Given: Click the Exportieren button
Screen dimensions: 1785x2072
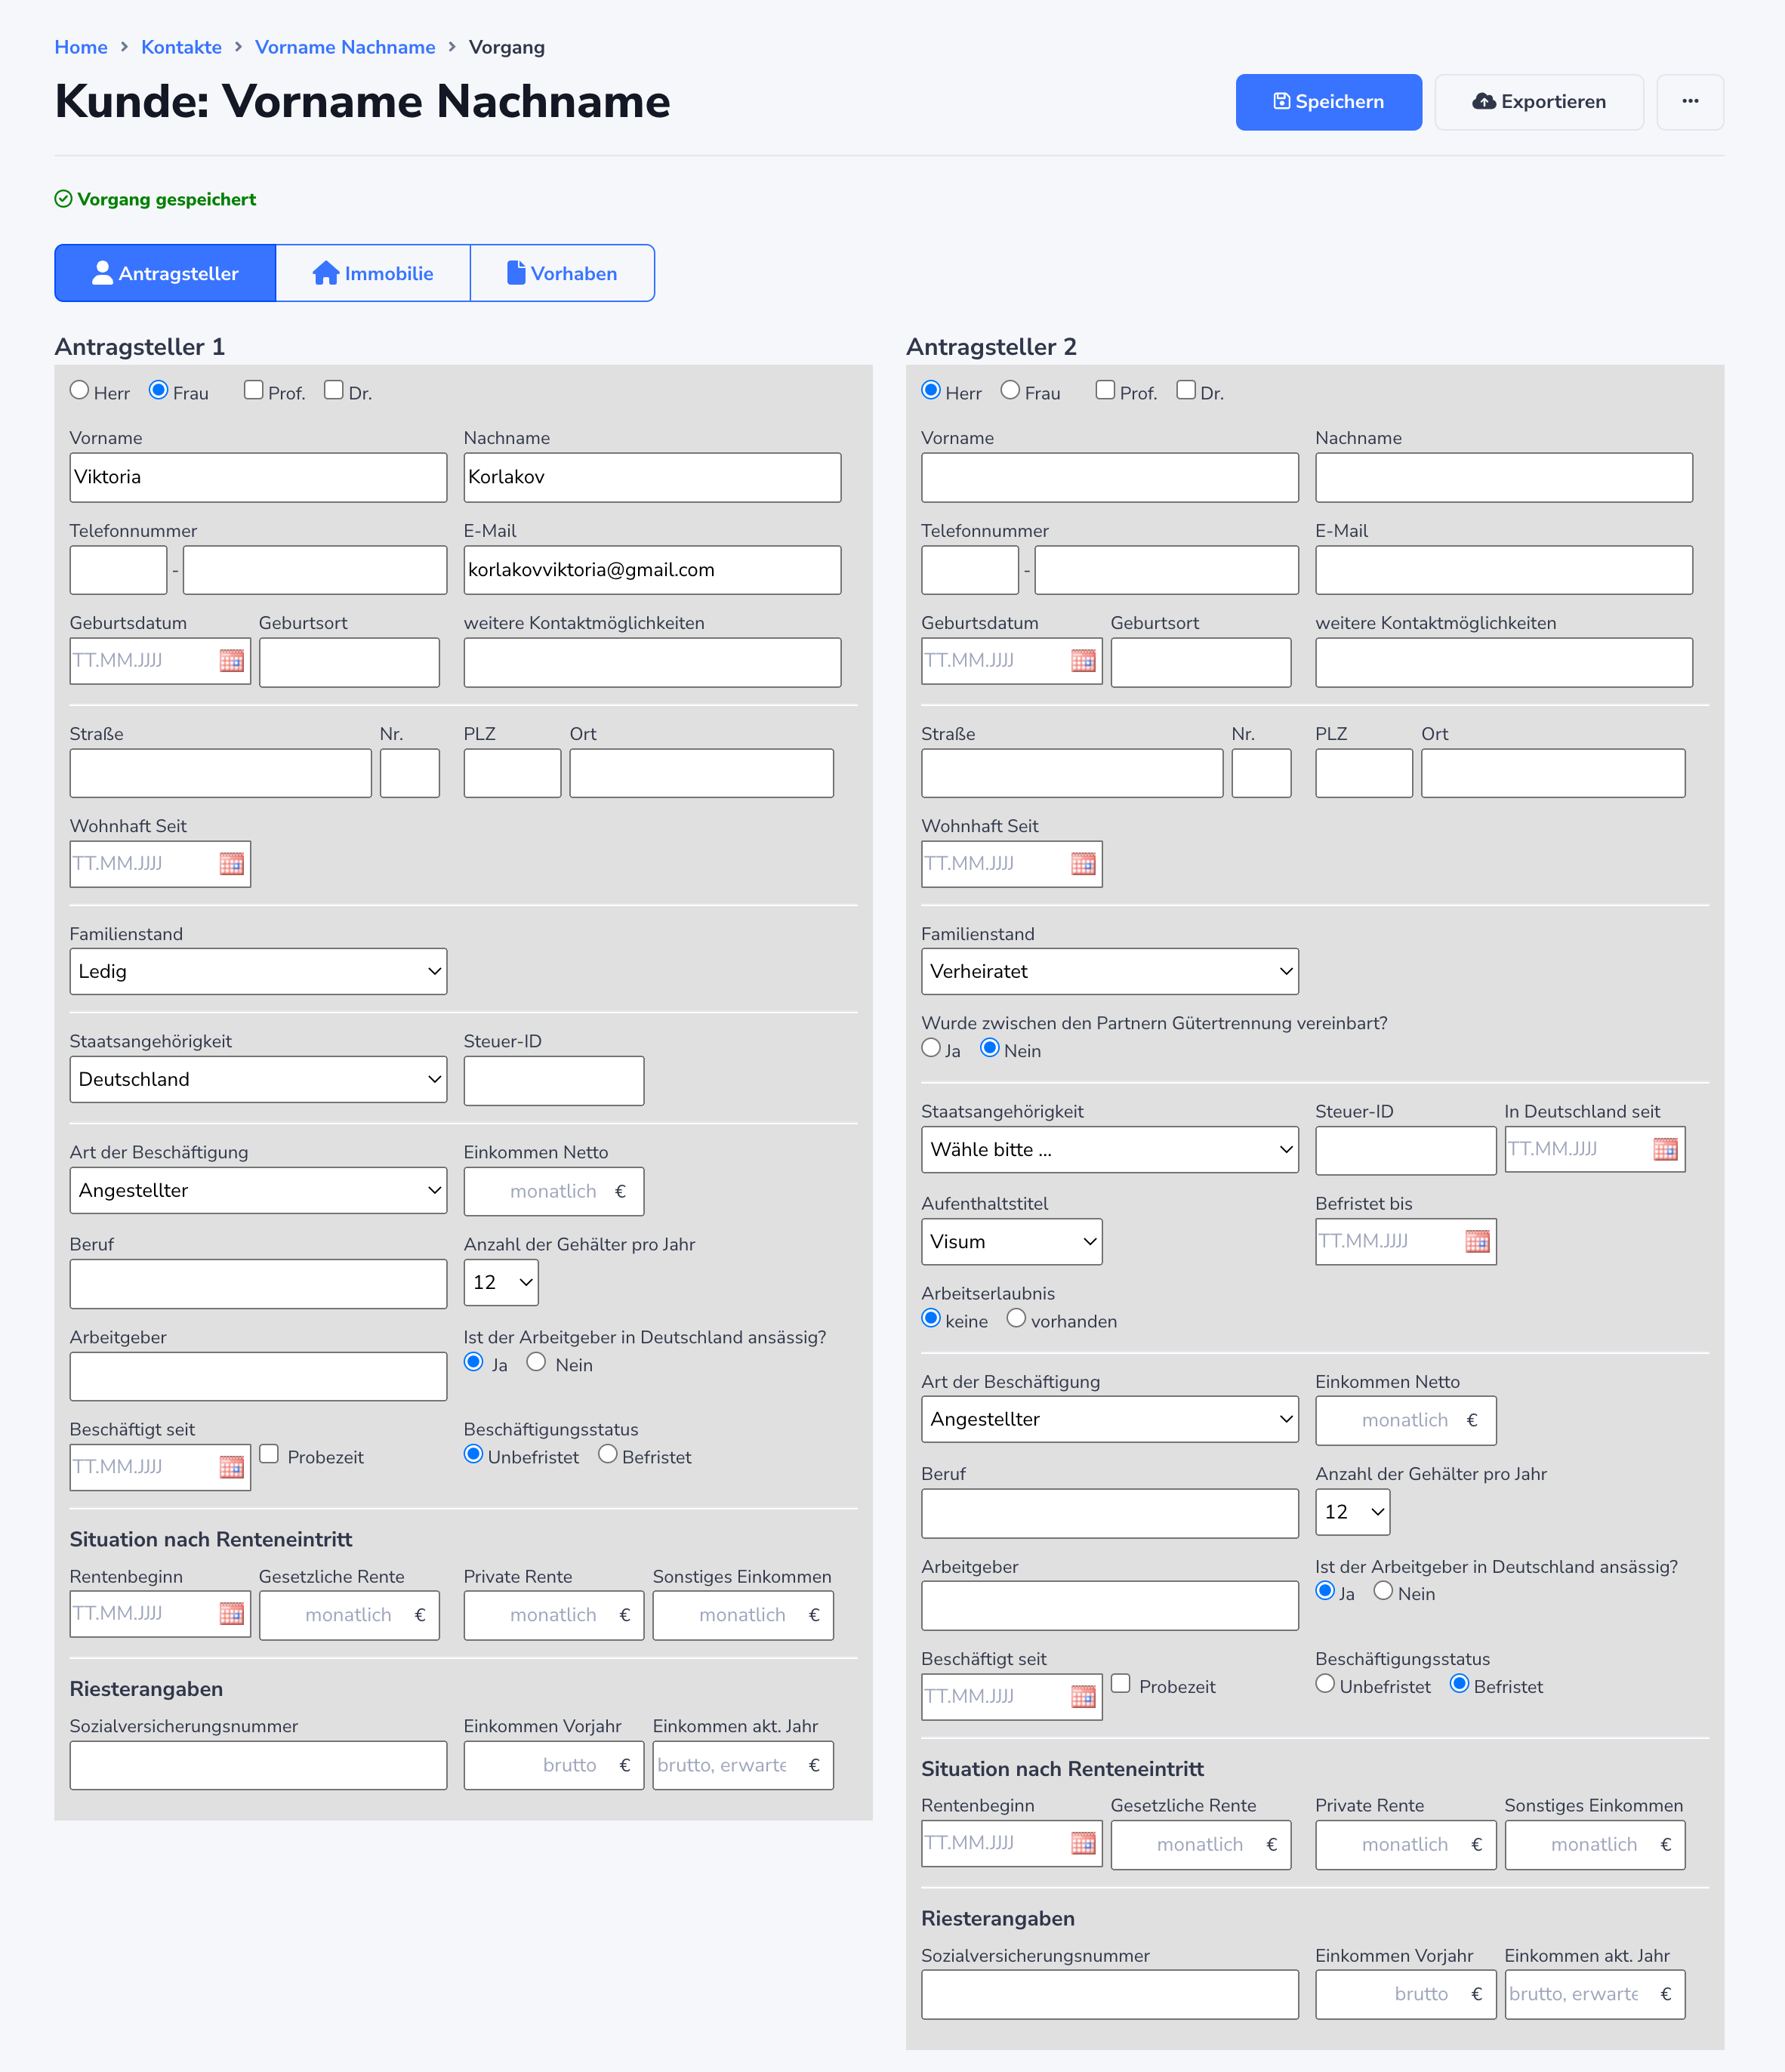Looking at the screenshot, I should click(x=1538, y=102).
